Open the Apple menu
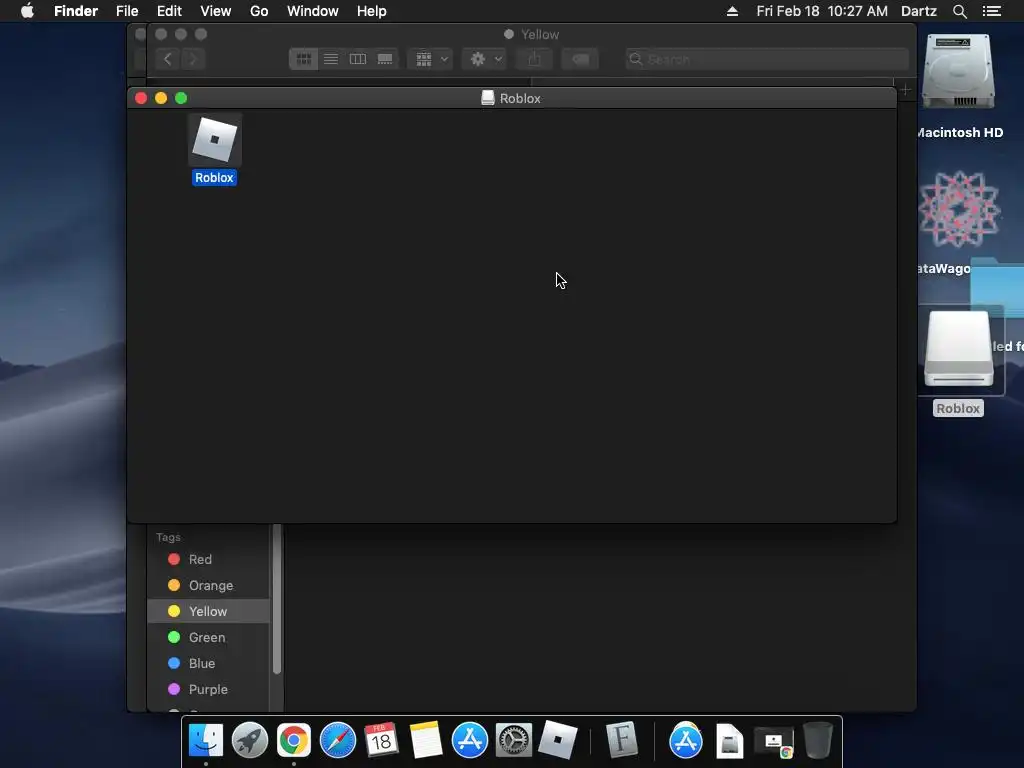This screenshot has height=768, width=1024. pyautogui.click(x=27, y=11)
